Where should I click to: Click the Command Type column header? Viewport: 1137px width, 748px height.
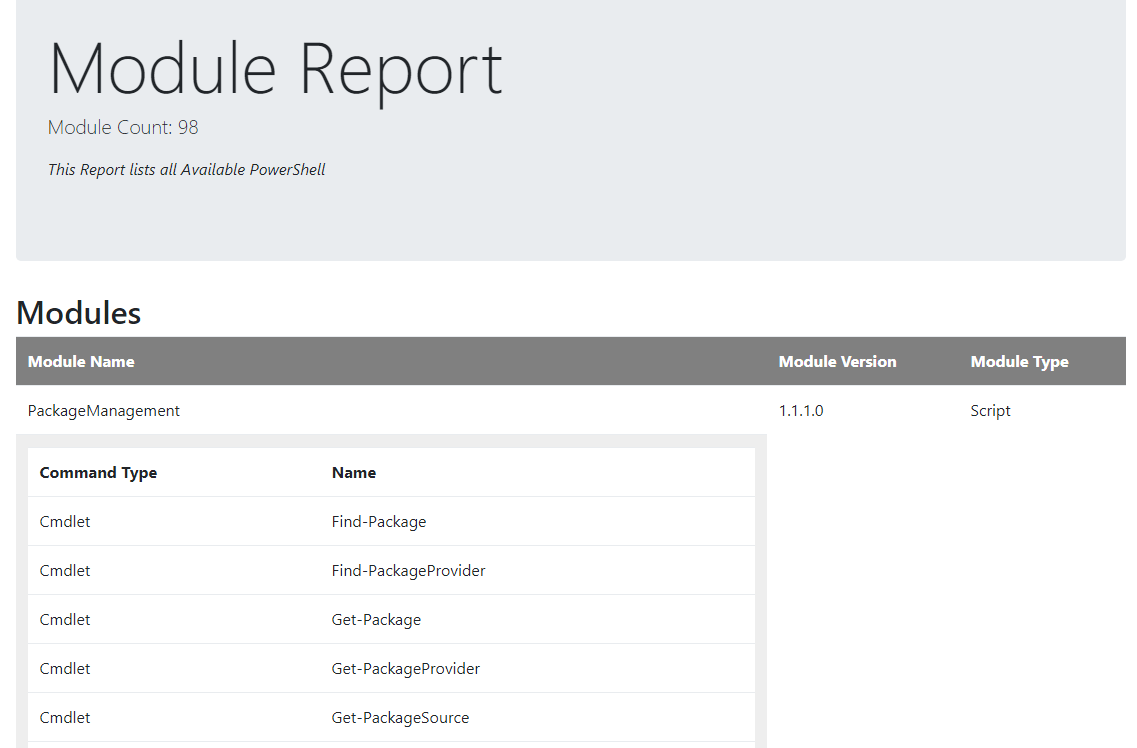(98, 472)
